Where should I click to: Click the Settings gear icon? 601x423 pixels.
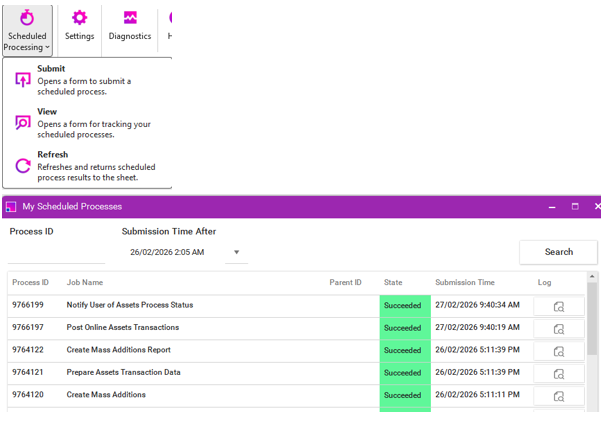(79, 24)
